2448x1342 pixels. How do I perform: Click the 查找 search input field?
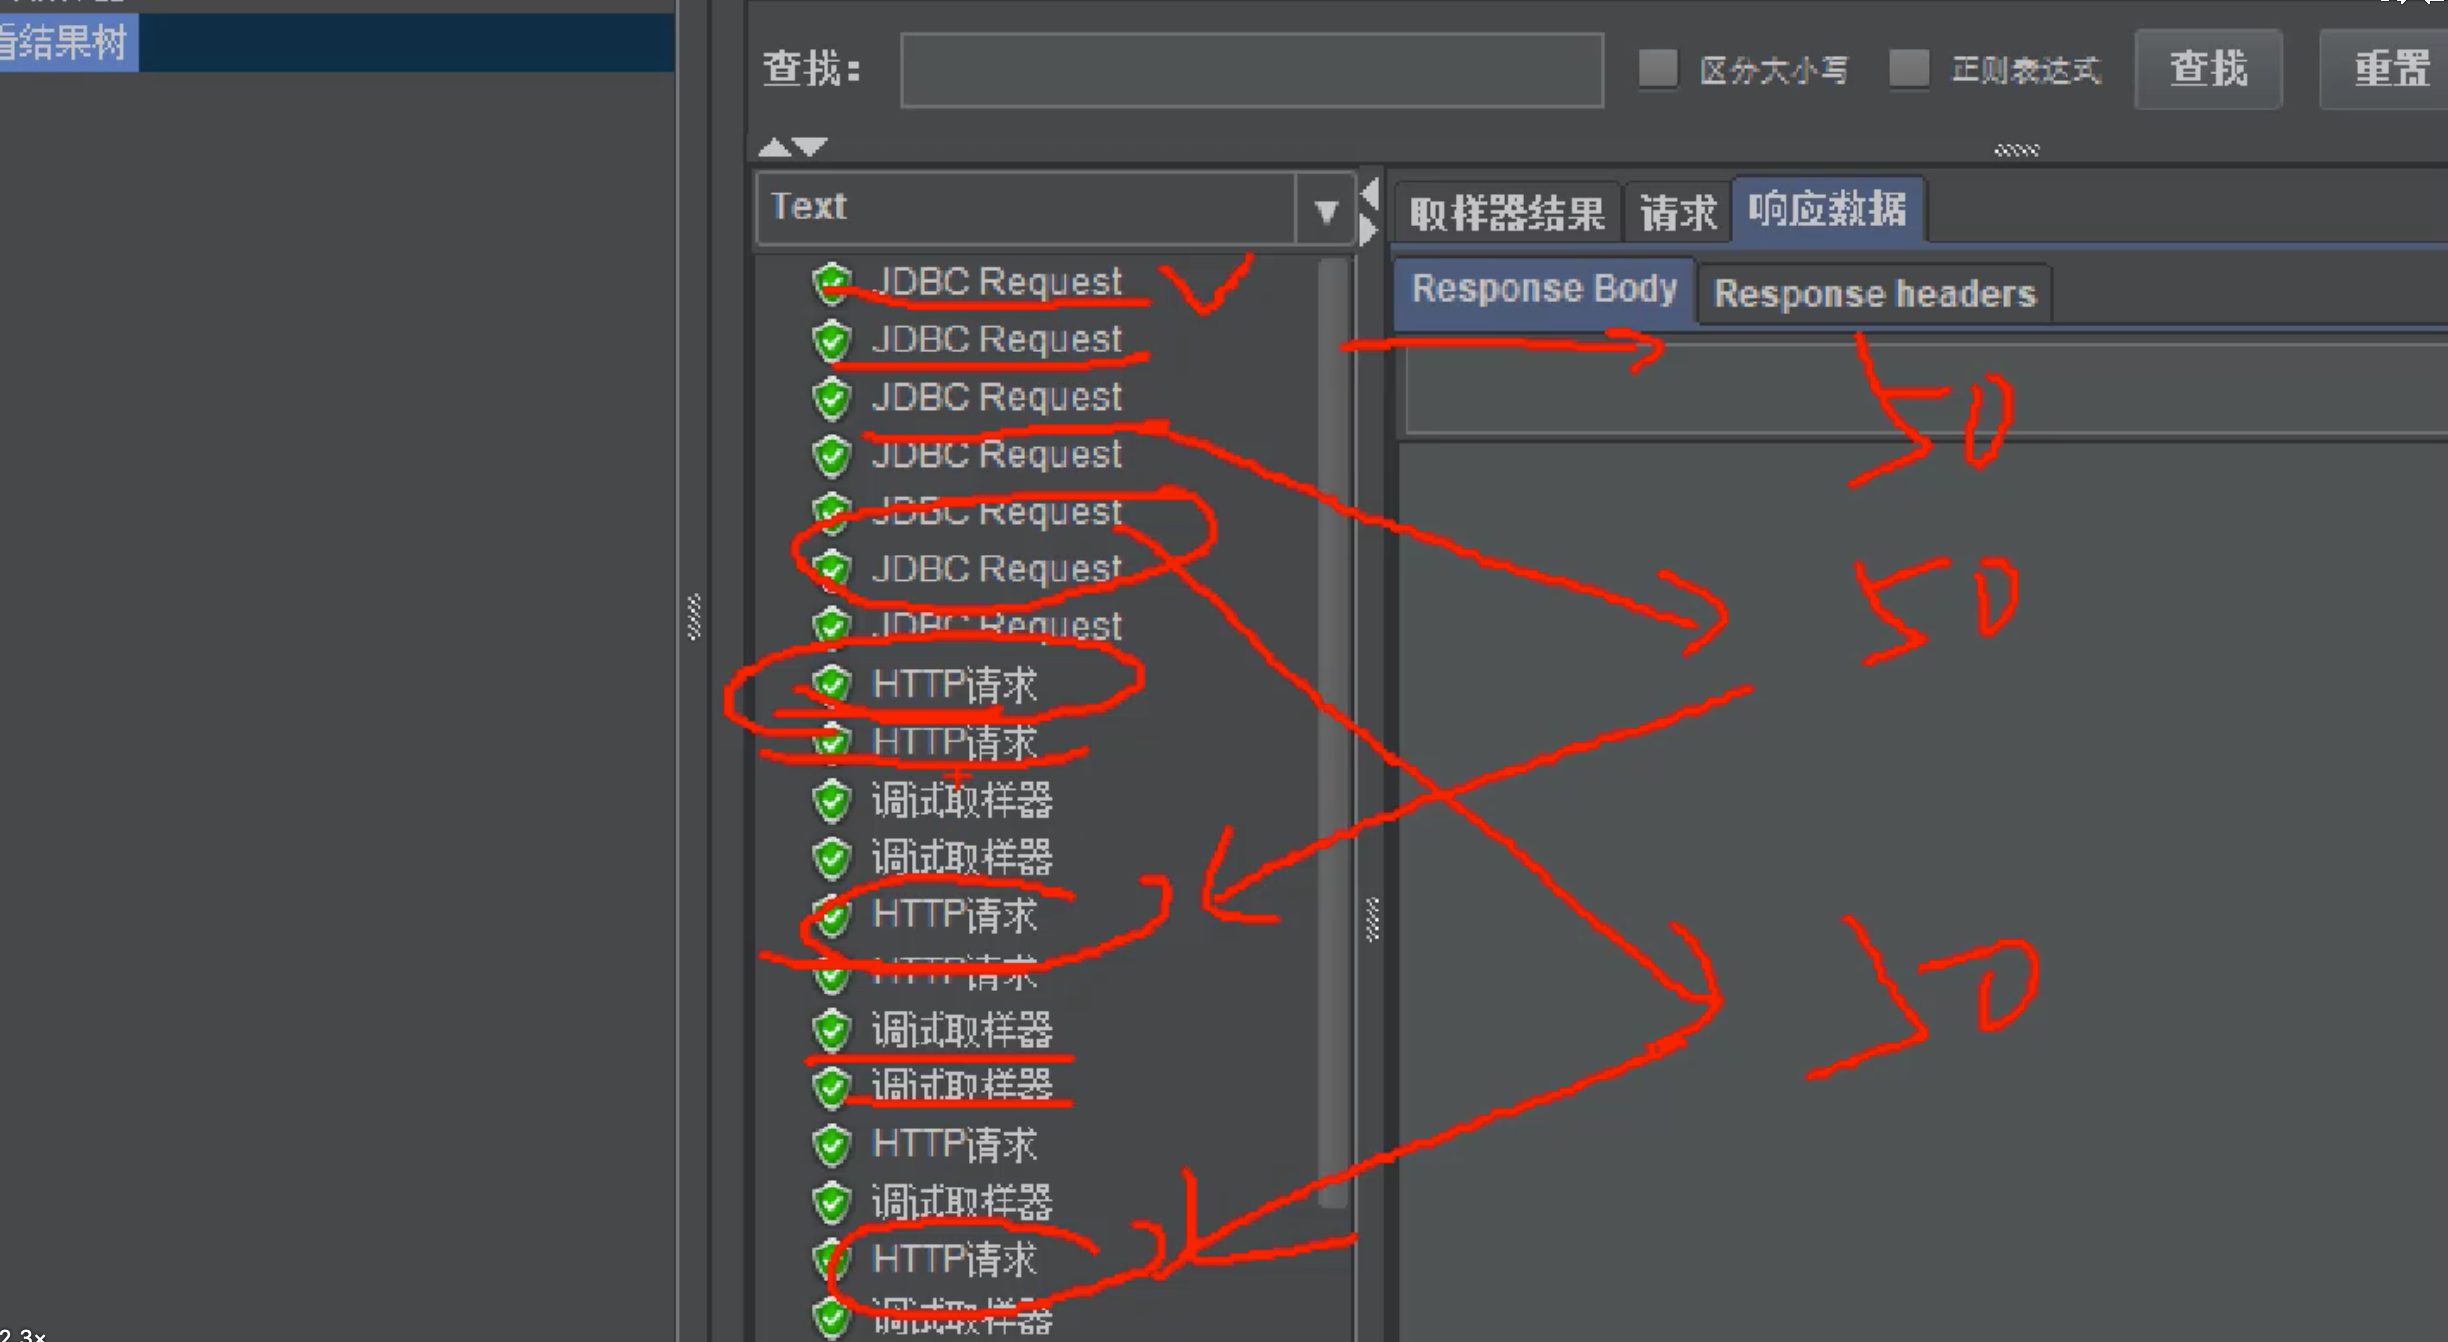click(x=1257, y=66)
